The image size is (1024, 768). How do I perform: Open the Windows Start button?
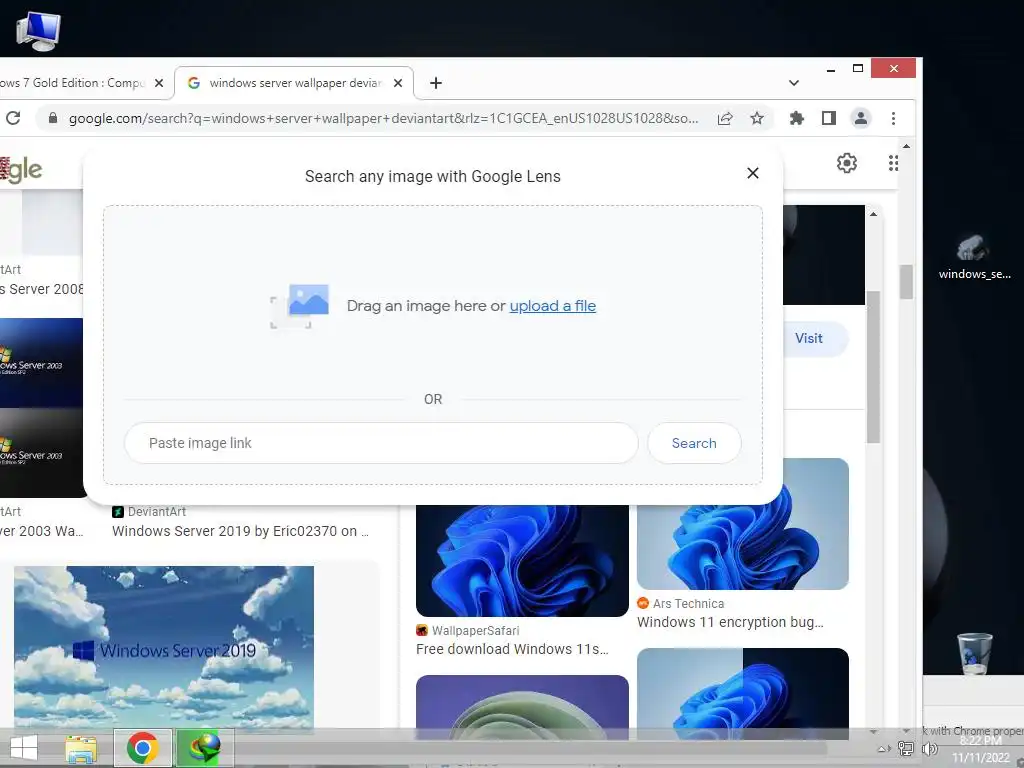point(24,748)
